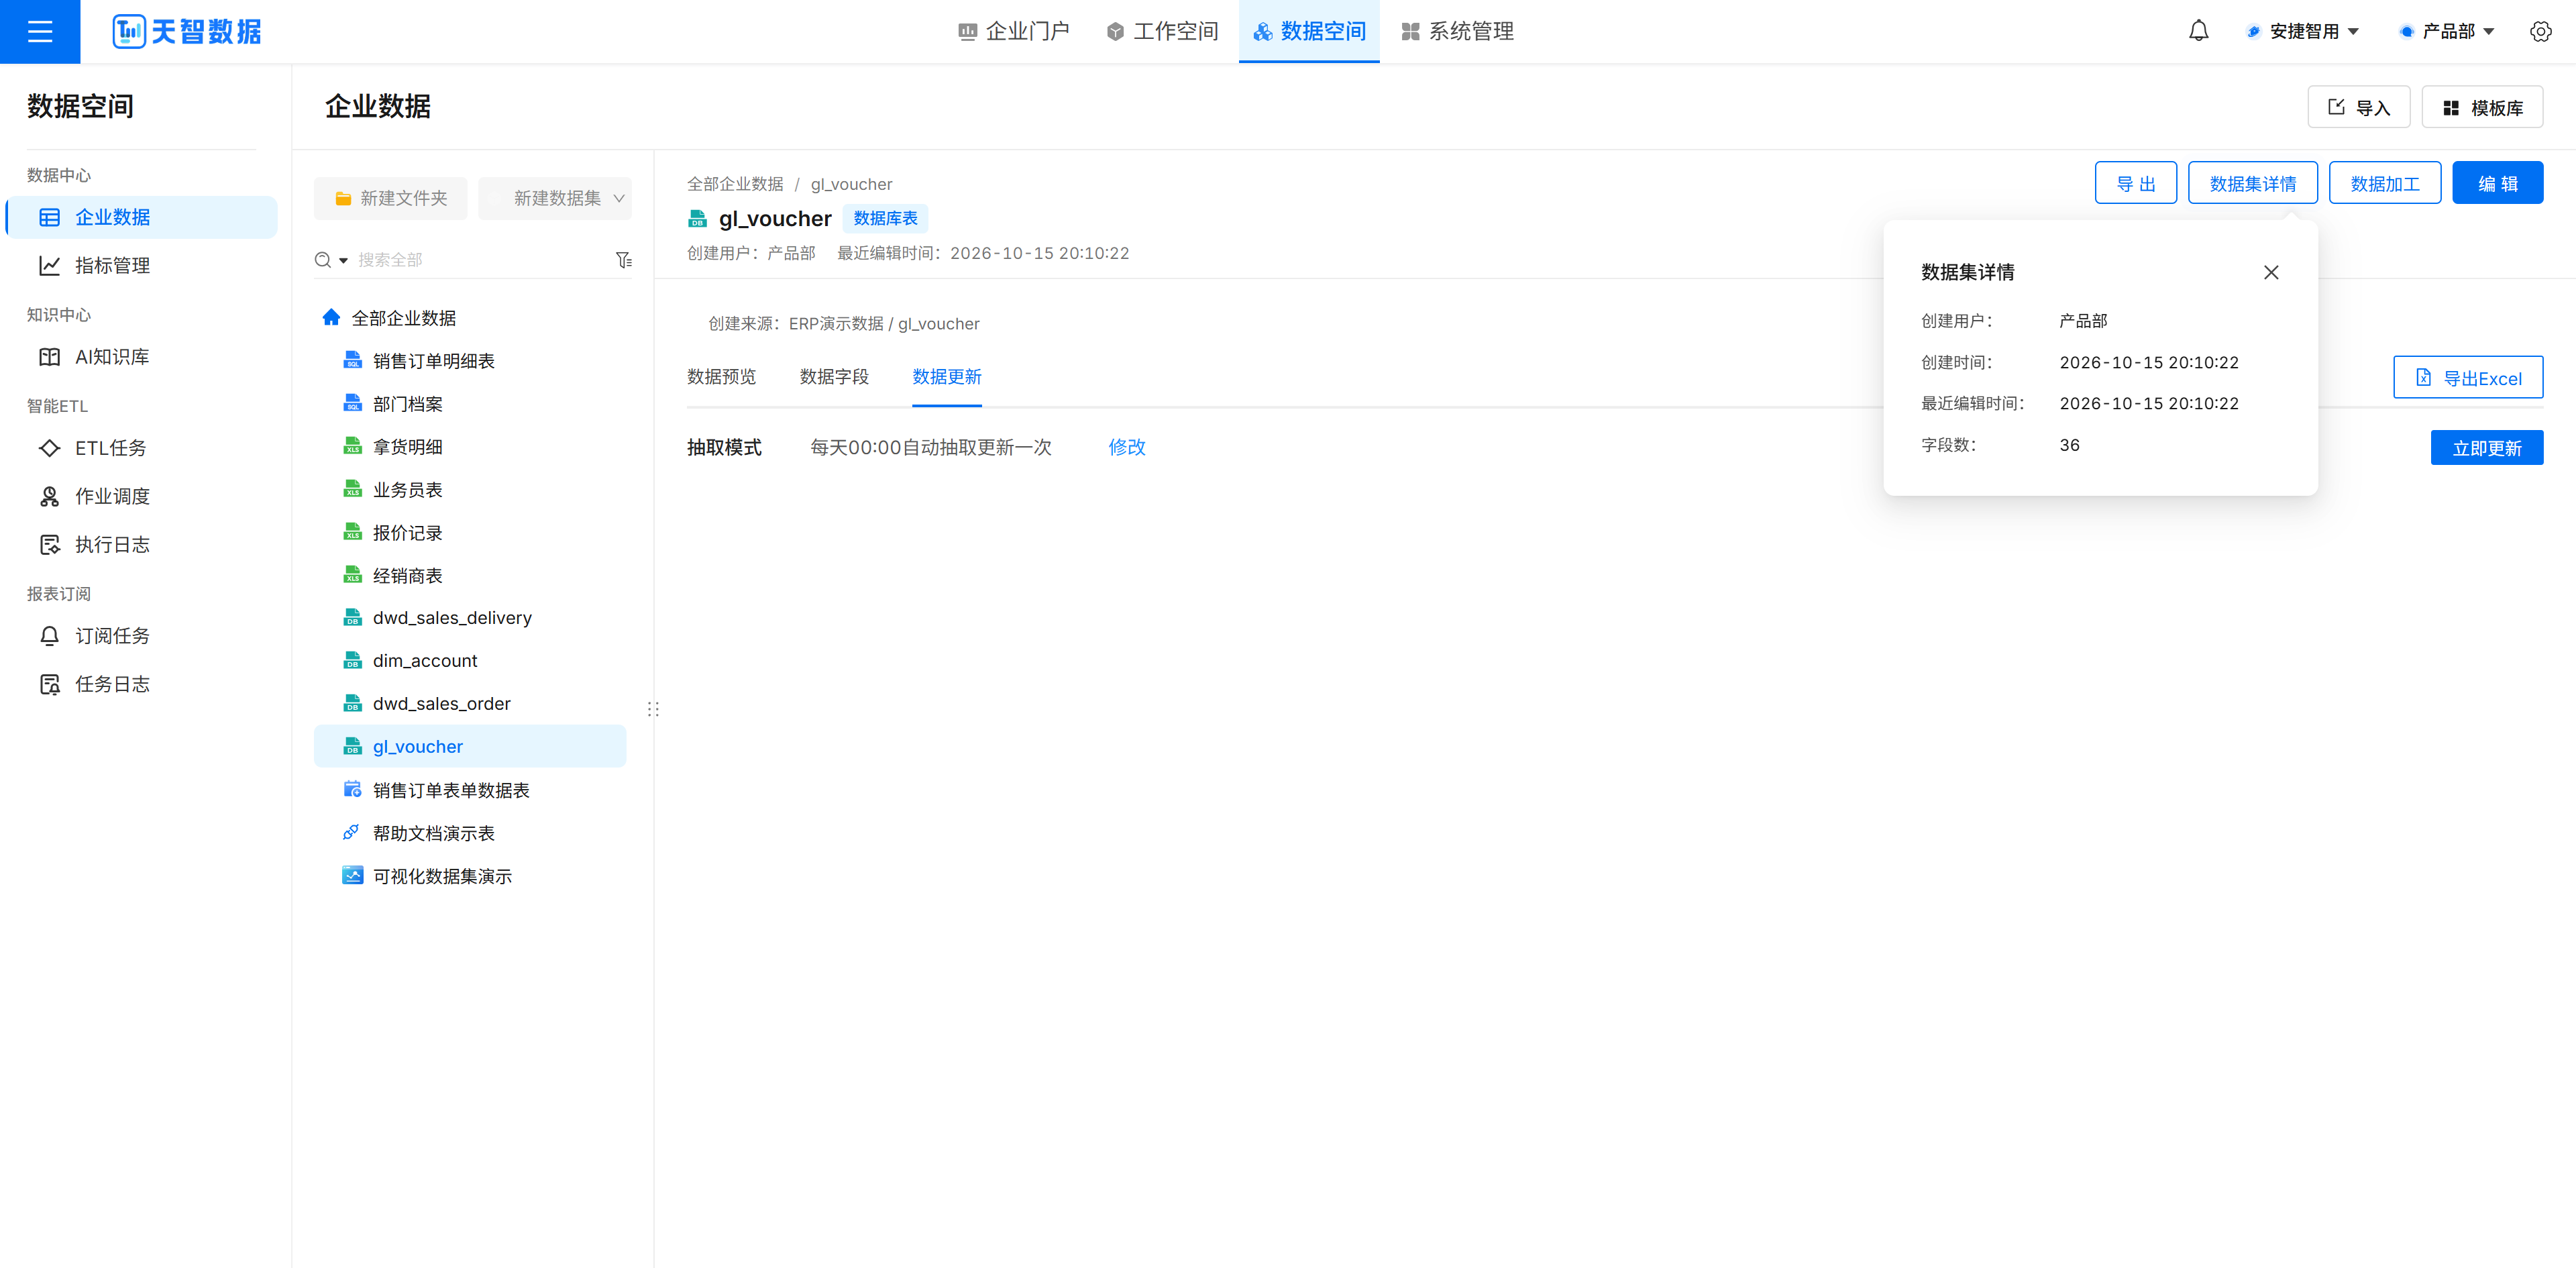This screenshot has height=1268, width=2576.
Task: Click the filter icon beside search
Action: pyautogui.click(x=623, y=260)
